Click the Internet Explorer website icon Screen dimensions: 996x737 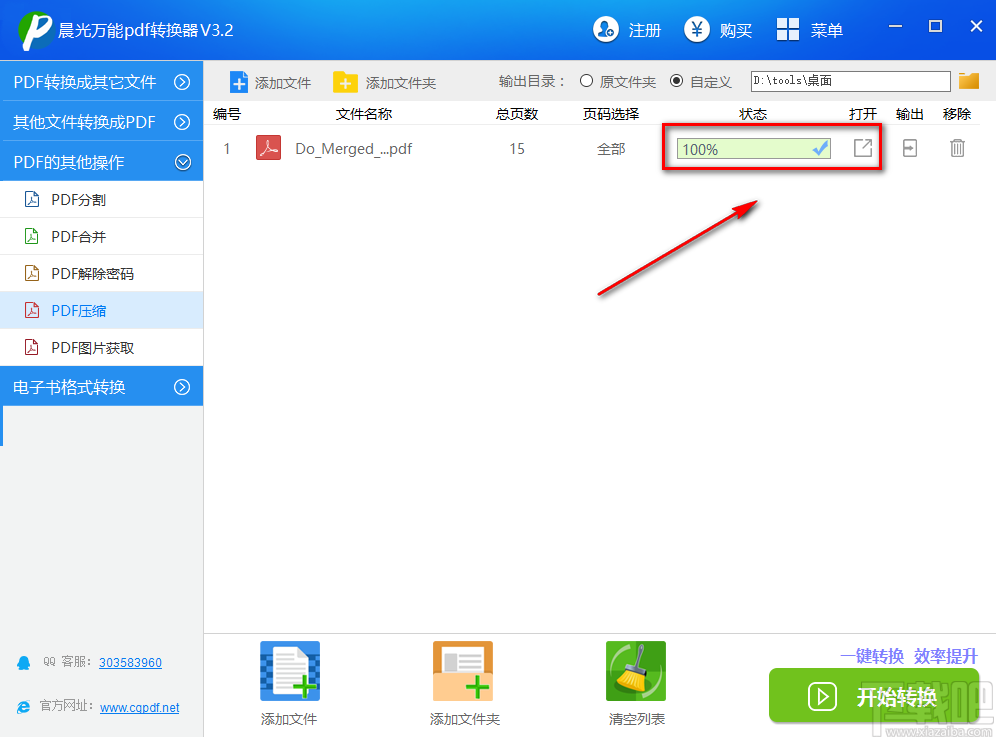tap(24, 707)
